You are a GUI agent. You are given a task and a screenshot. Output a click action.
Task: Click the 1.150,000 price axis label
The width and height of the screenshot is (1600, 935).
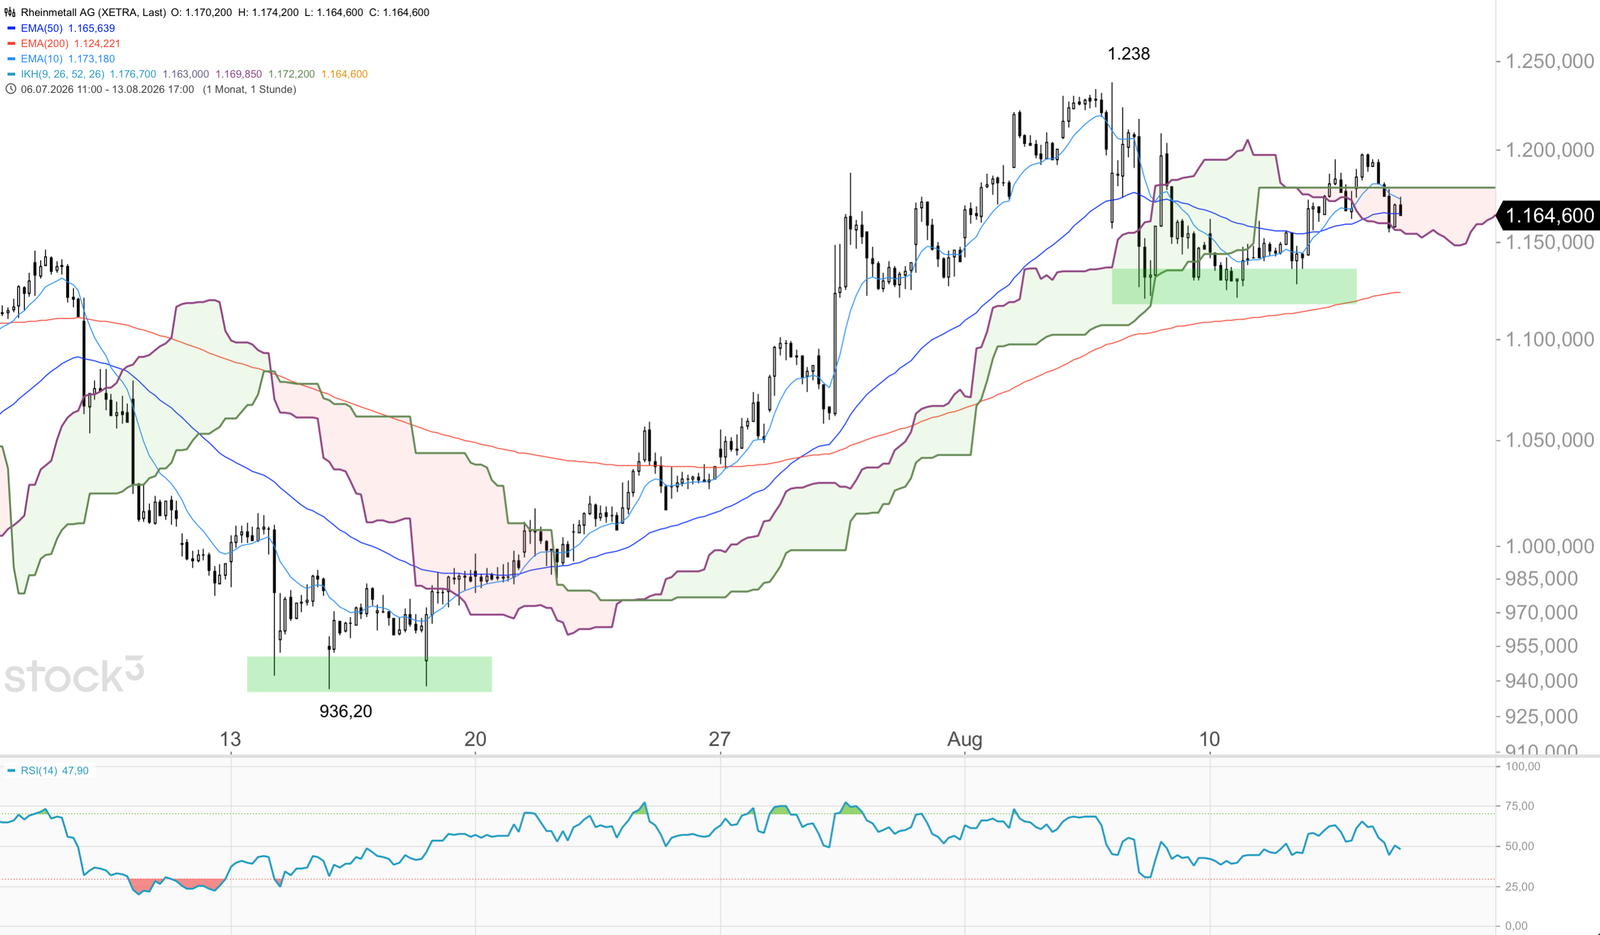1550,242
